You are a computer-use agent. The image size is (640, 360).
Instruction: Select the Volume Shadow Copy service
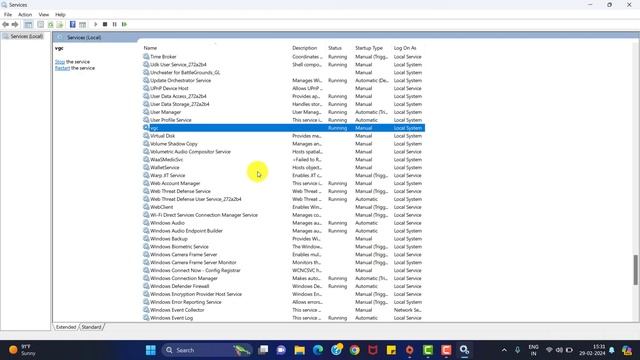[284, 144]
